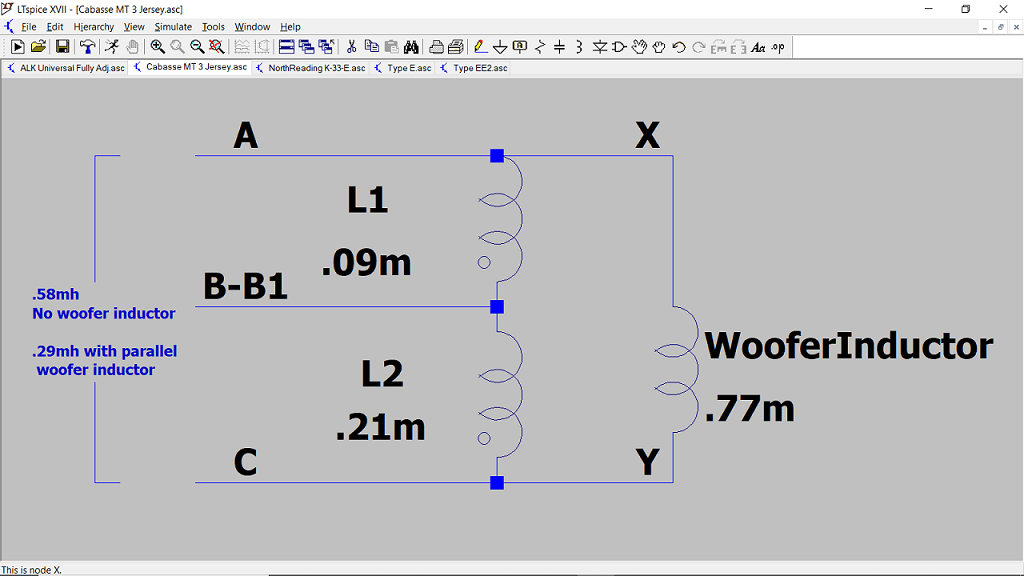Click the node label B-B1
Screen dimensions: 1024x576
coord(246,286)
